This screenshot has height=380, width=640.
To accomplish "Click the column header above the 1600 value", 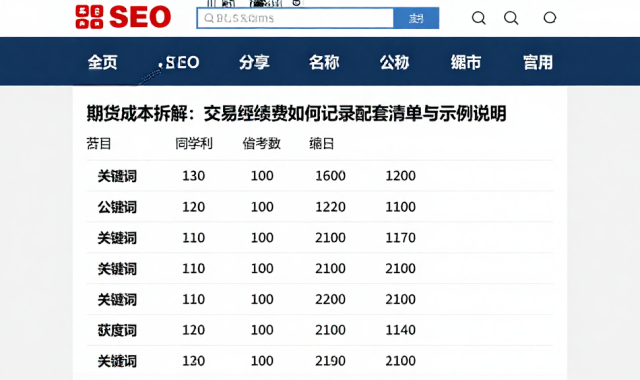I will tap(322, 144).
